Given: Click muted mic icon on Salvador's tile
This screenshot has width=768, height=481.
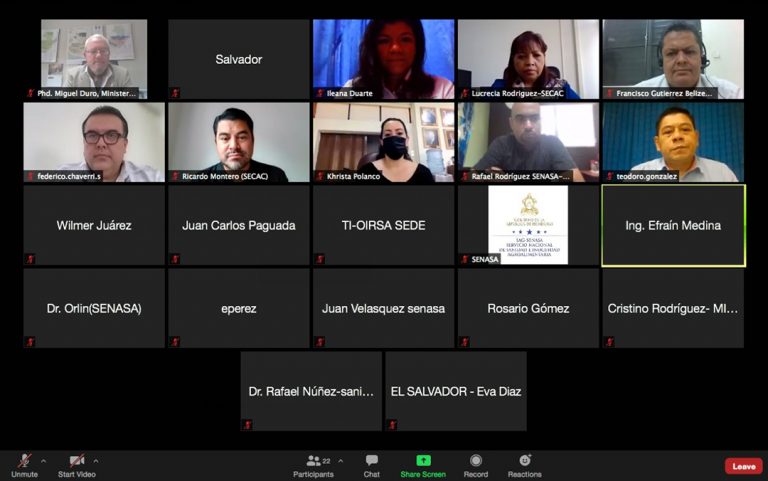Looking at the screenshot, I should 175,93.
